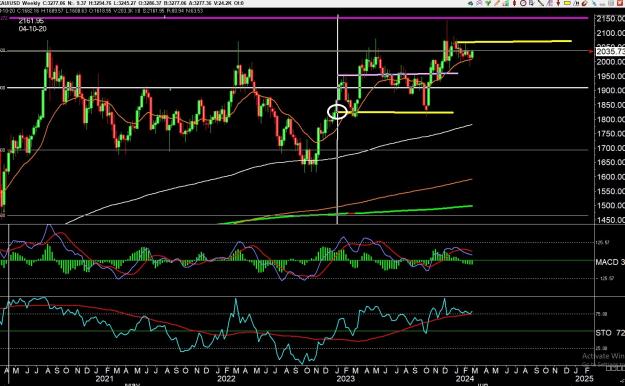The image size is (625, 386).
Task: Select the yellow rectangle drawing tool icon
Action: (x=567, y=3)
